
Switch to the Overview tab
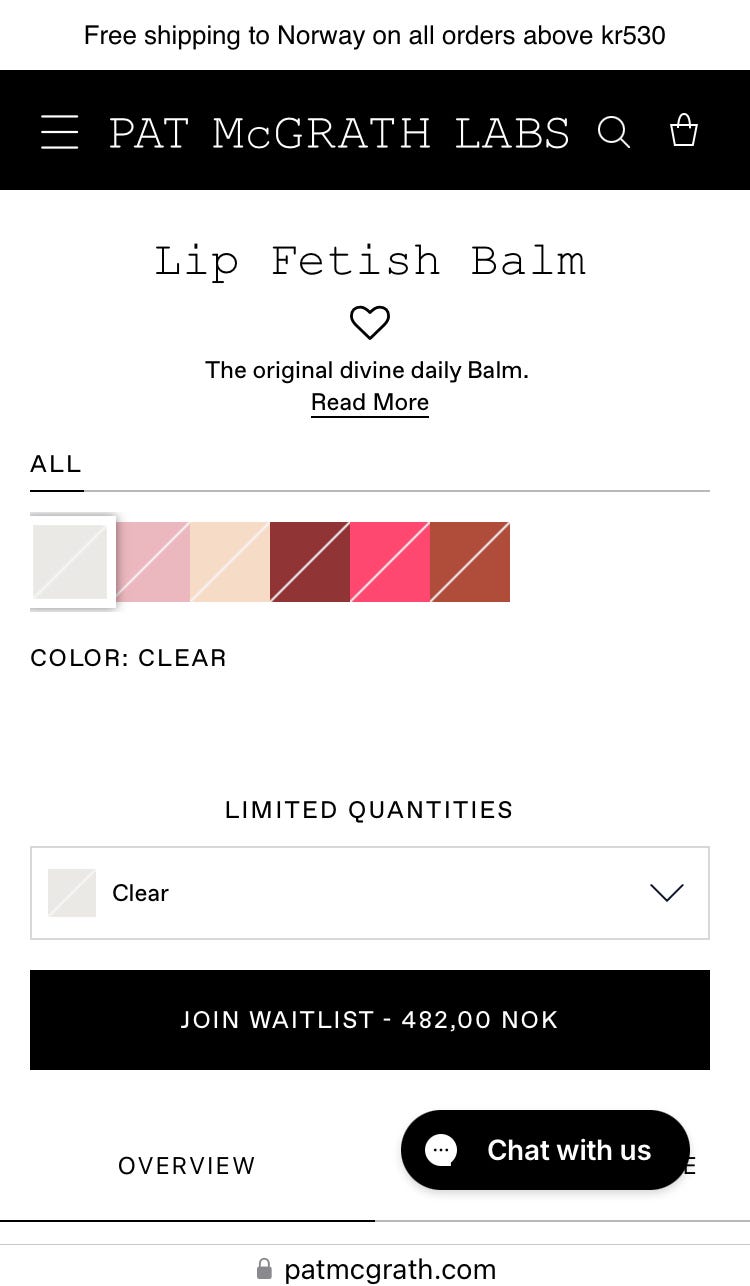coord(187,1166)
